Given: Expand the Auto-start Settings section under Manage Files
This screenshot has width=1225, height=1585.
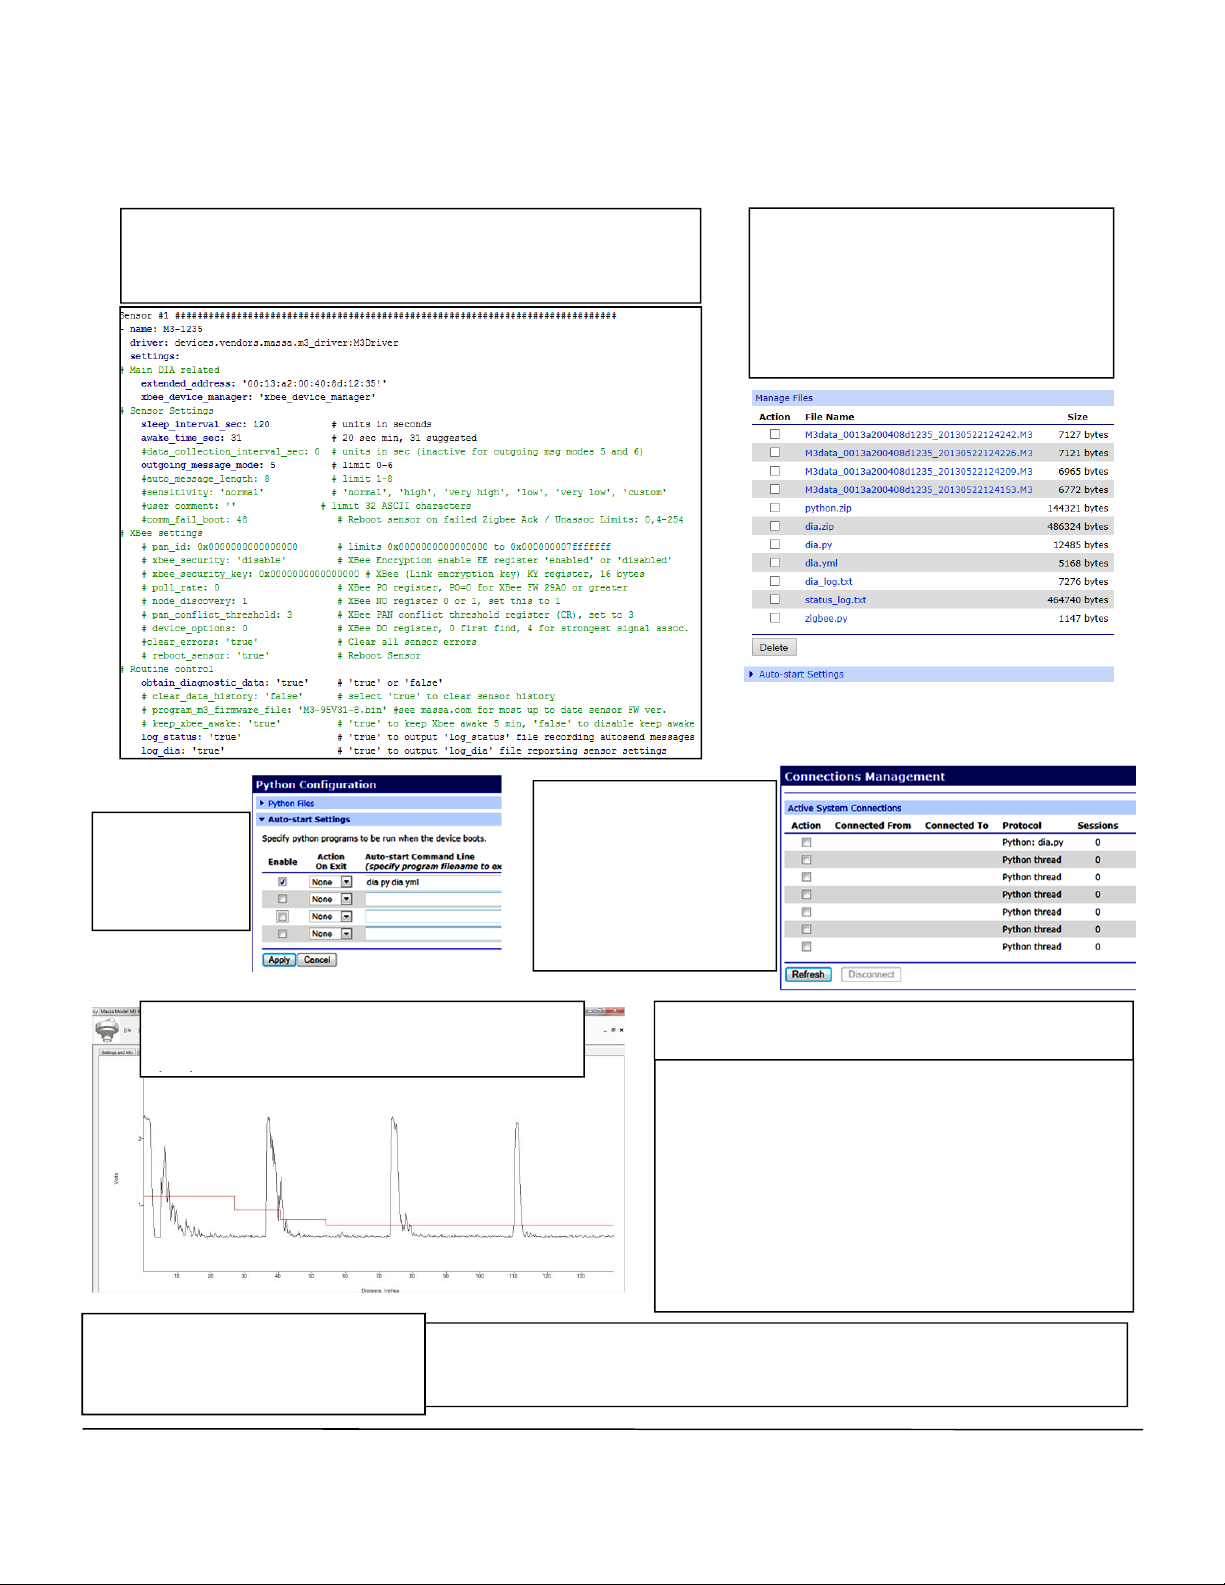Looking at the screenshot, I should point(800,675).
